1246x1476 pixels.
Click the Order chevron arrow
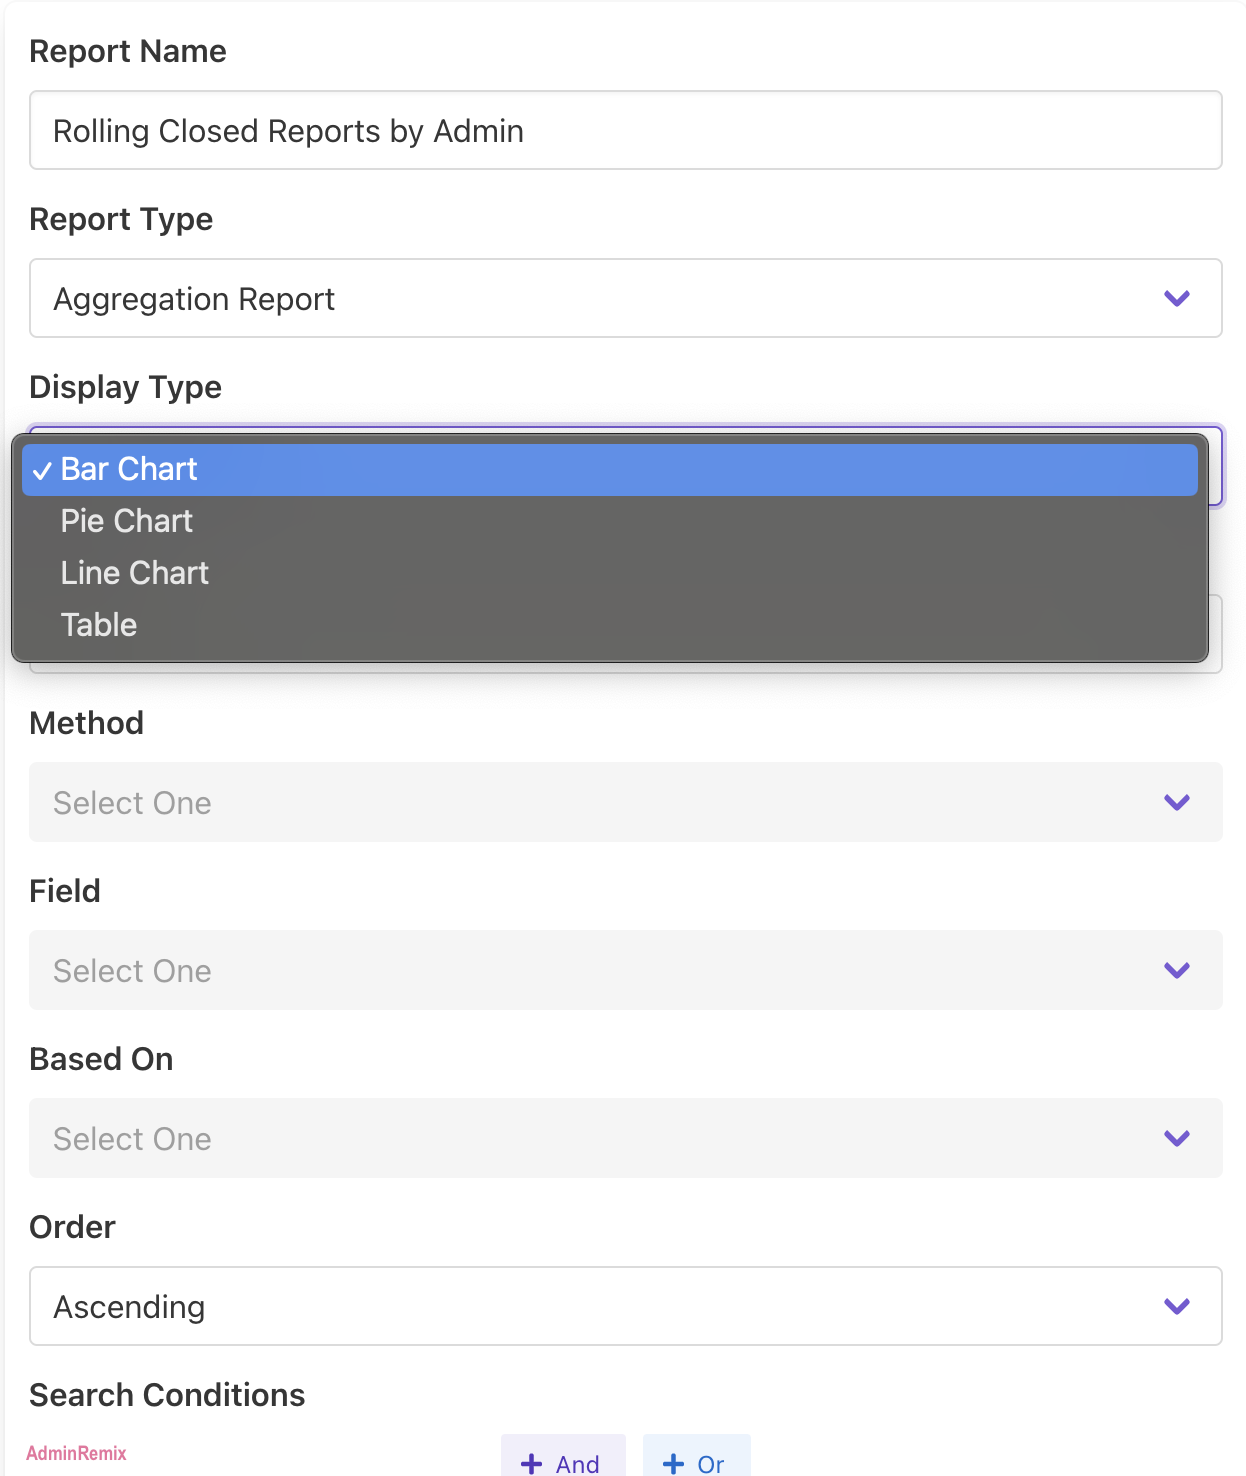click(x=1177, y=1307)
